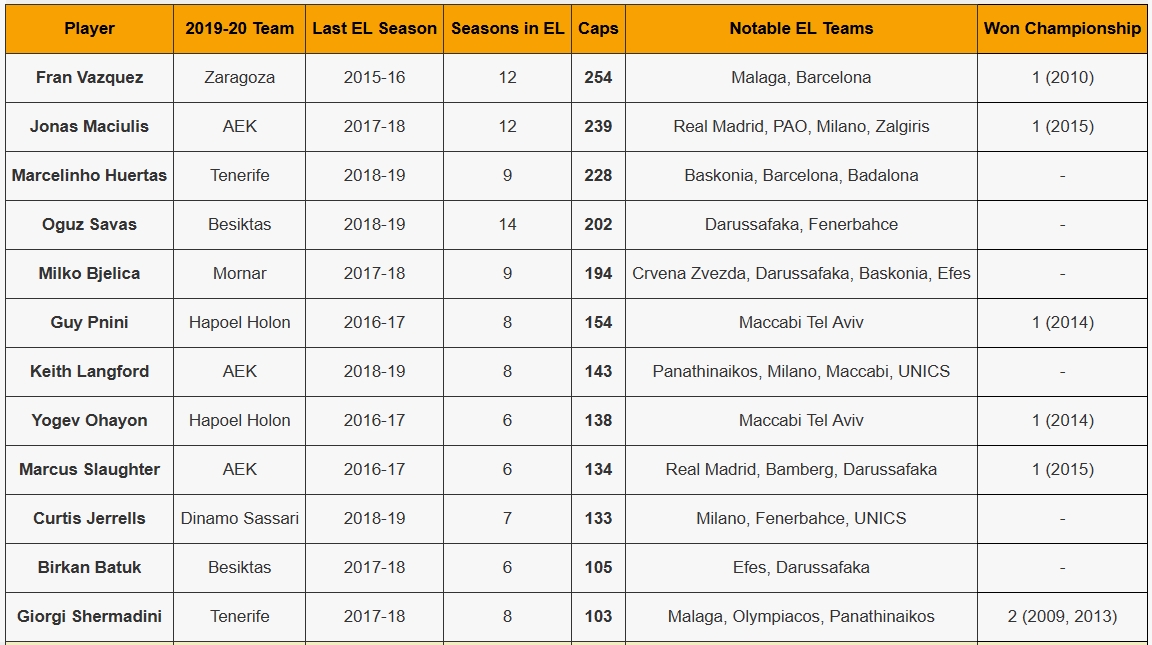Click the Player column header
The width and height of the screenshot is (1152, 645).
point(89,29)
